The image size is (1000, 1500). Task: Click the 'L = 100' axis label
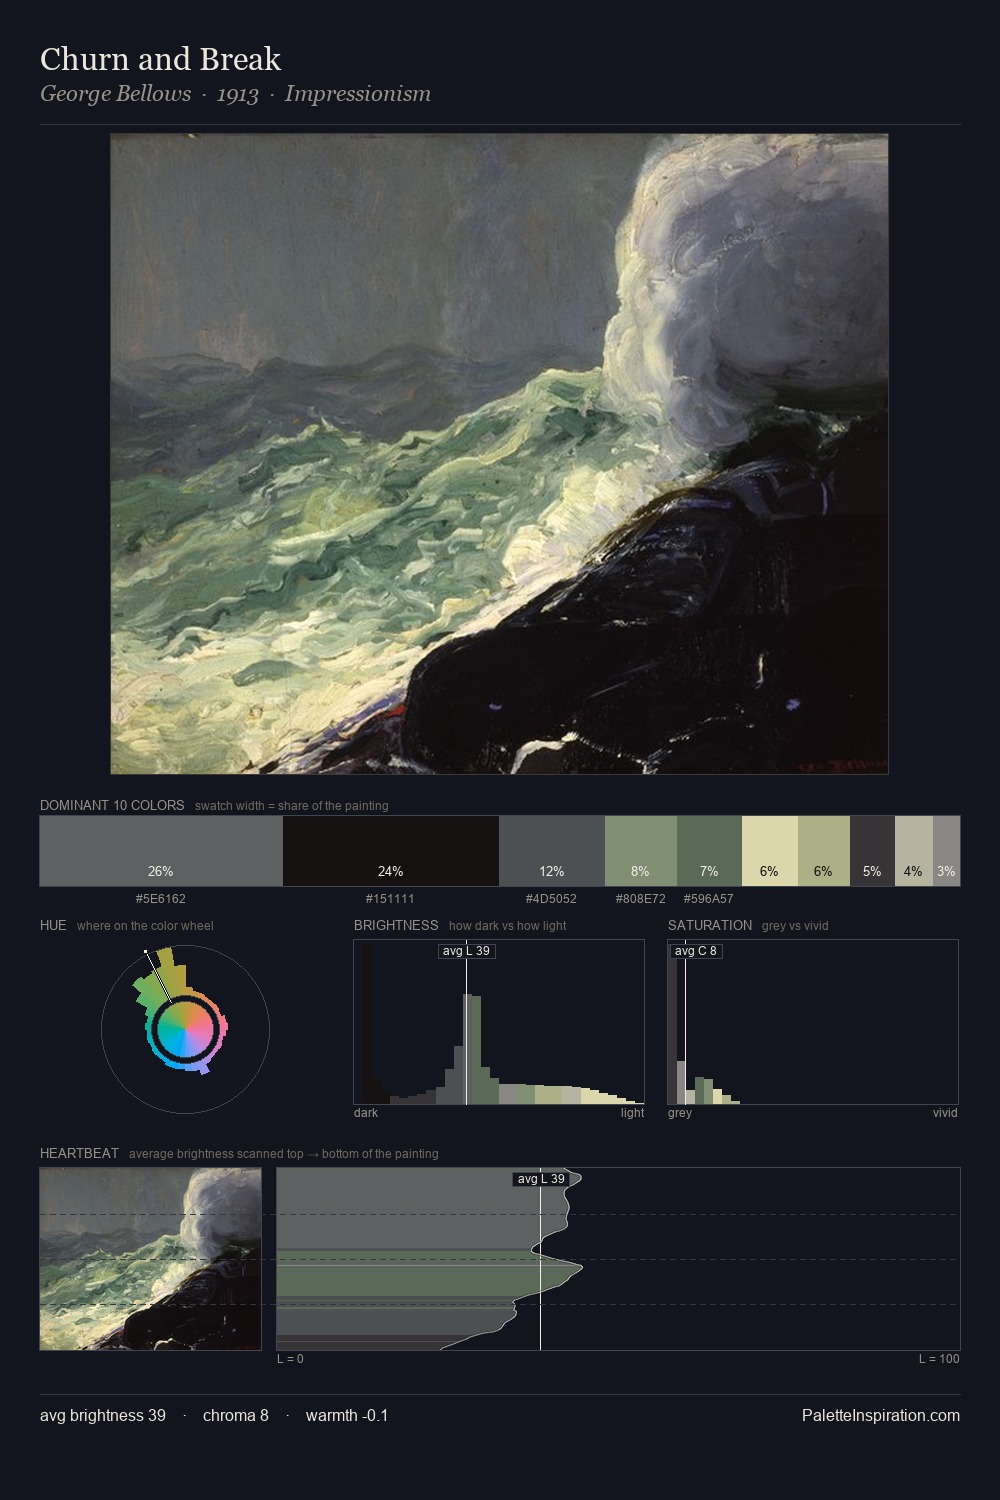tap(939, 1359)
